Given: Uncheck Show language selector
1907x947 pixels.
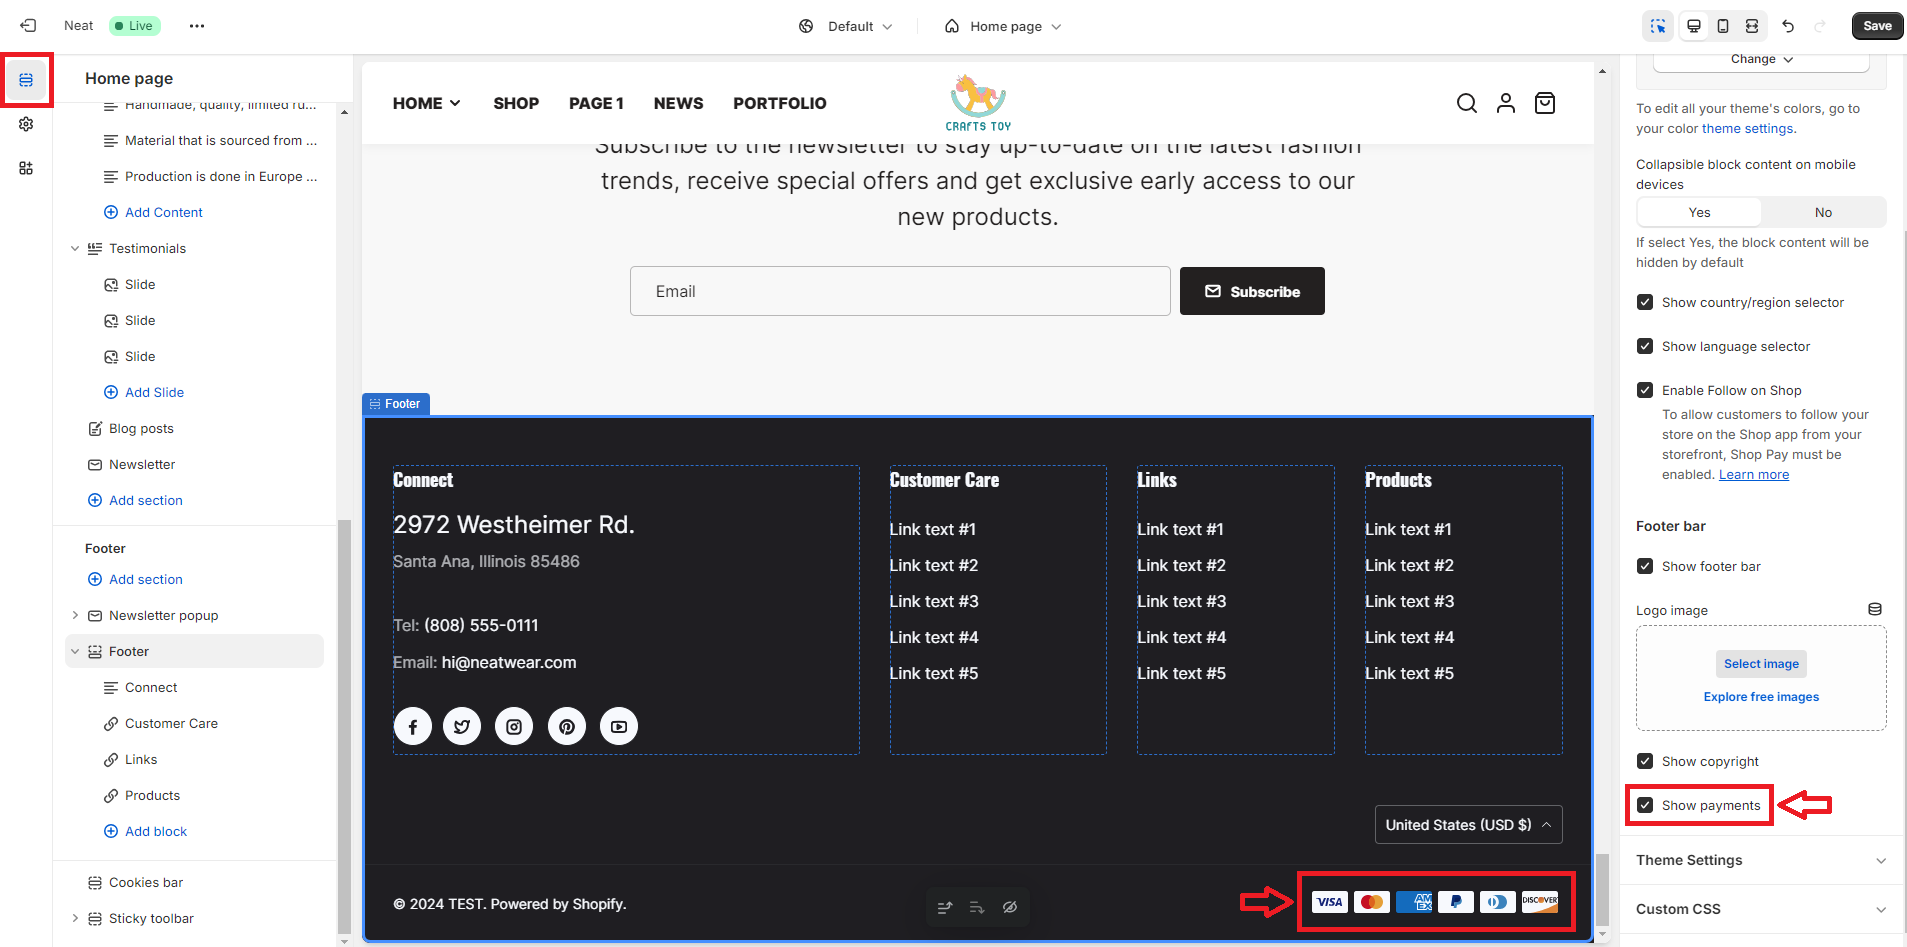Looking at the screenshot, I should pos(1645,346).
